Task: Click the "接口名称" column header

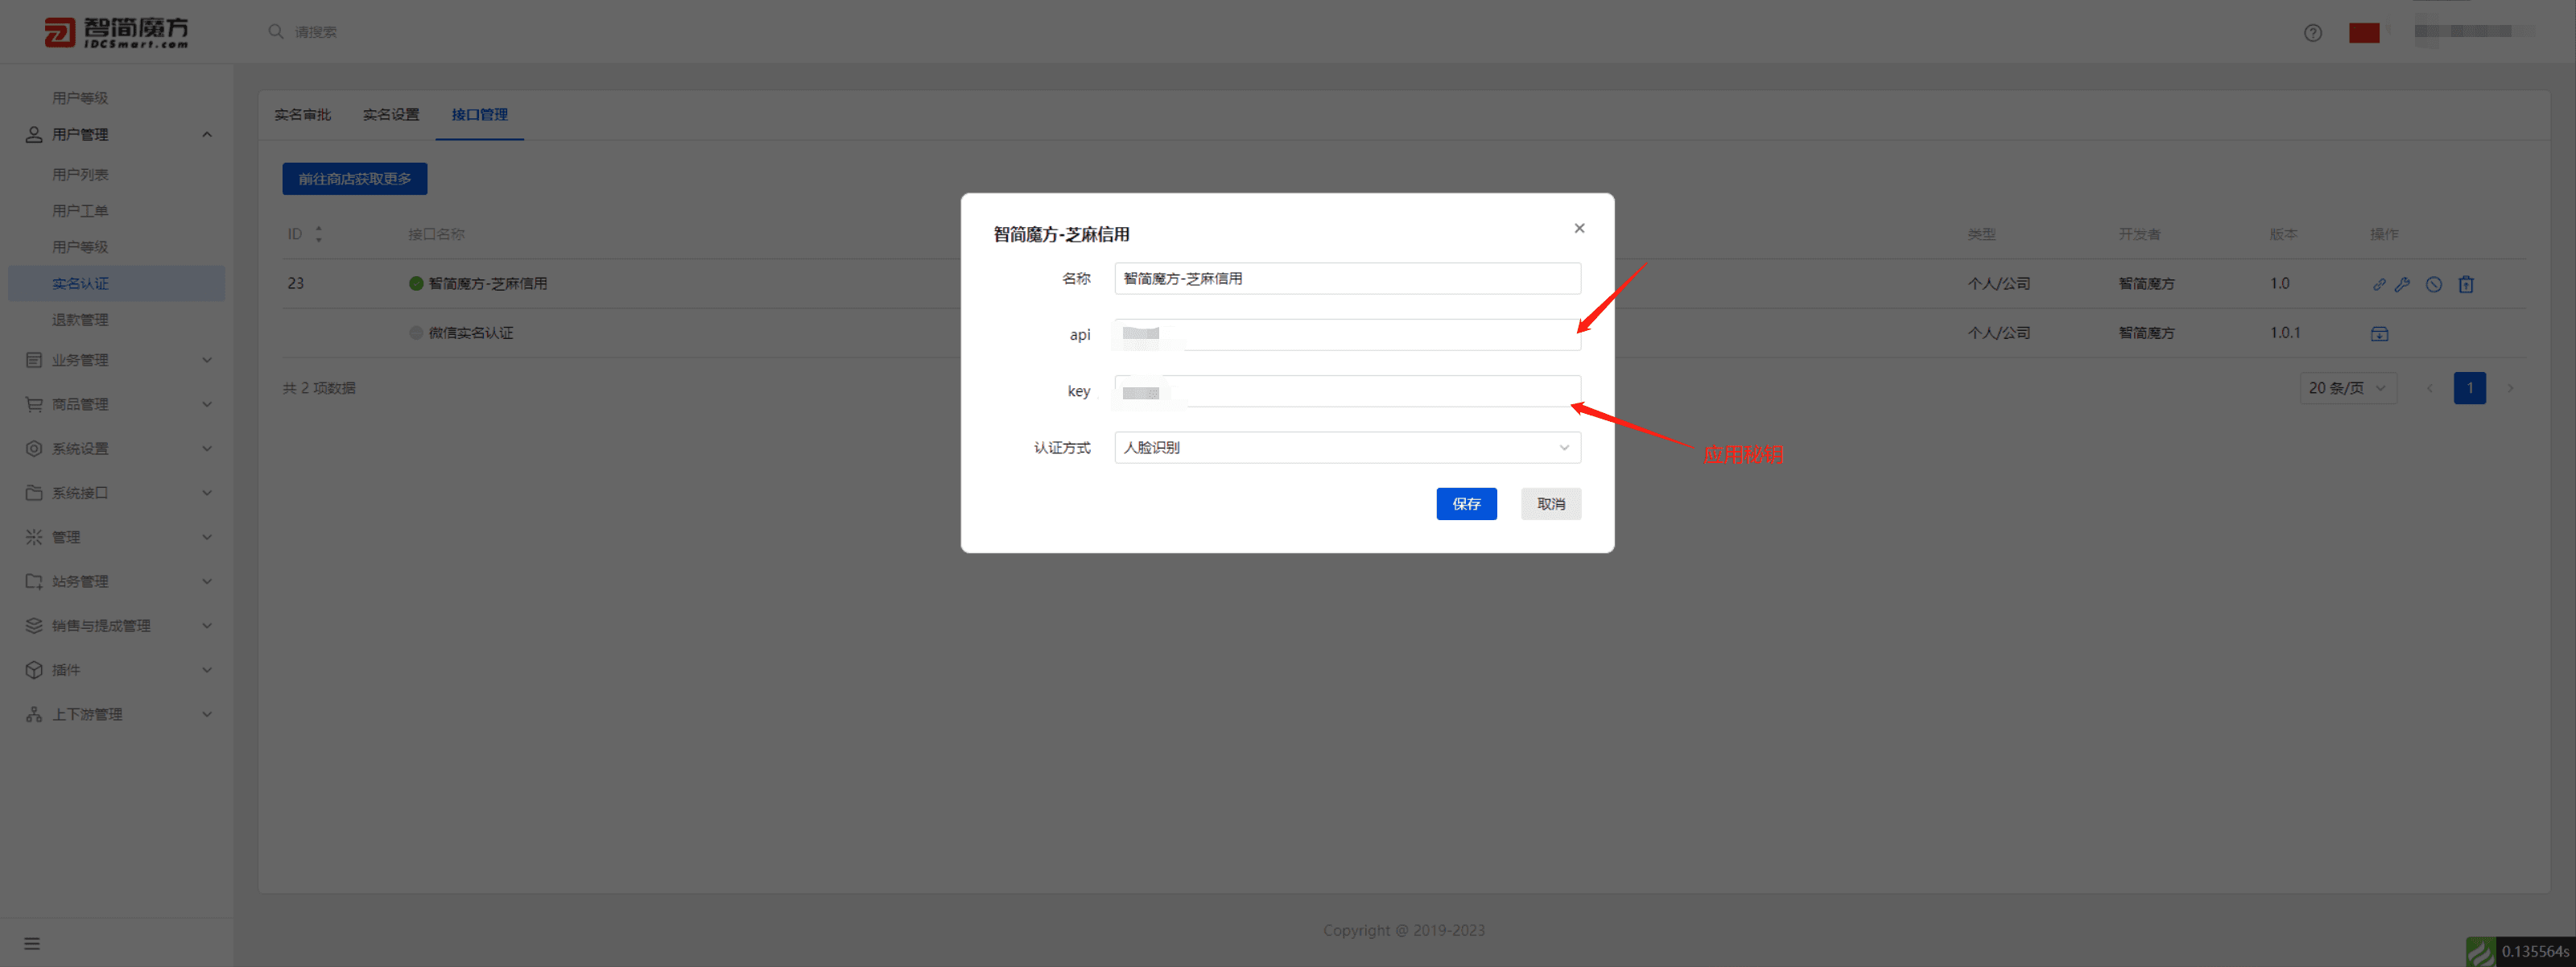Action: pyautogui.click(x=436, y=234)
